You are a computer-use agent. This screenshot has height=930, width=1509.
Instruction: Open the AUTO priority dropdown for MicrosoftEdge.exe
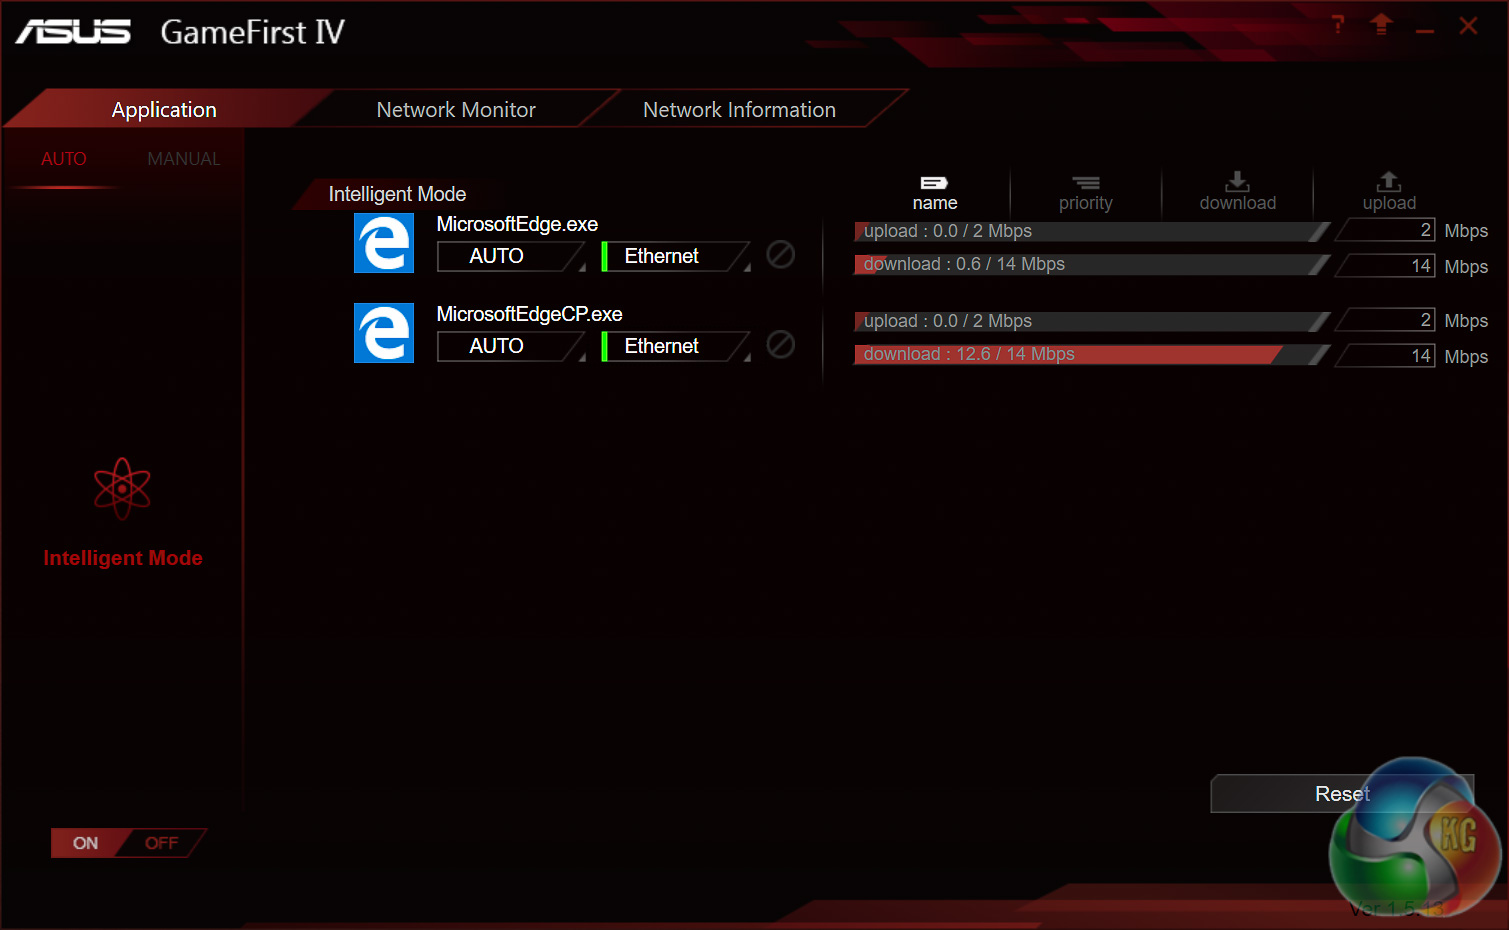click(x=512, y=256)
